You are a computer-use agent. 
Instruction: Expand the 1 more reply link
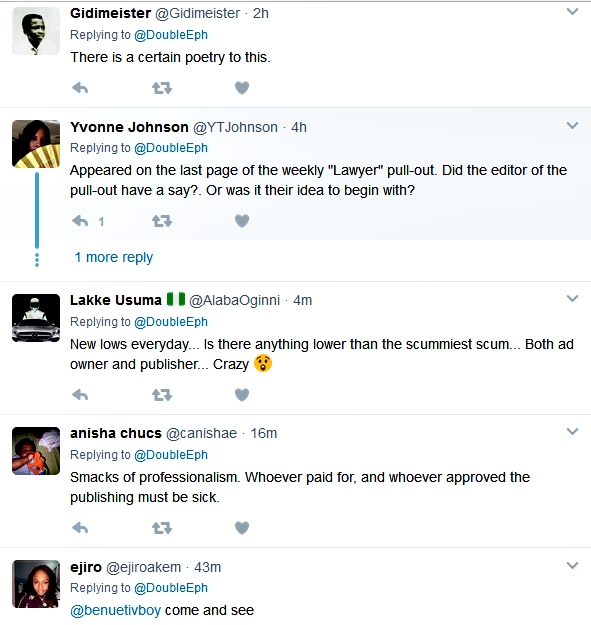114,257
